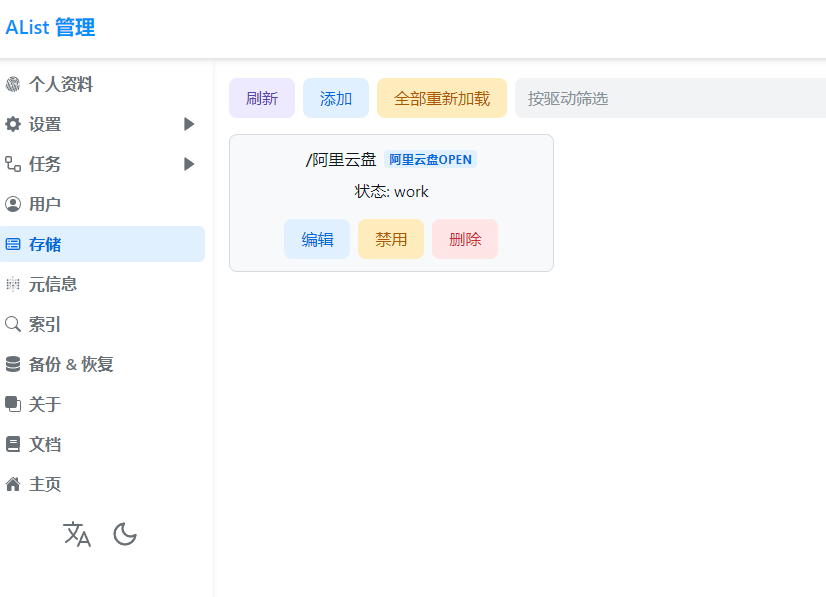The width and height of the screenshot is (826, 597).
Task: Click the /阿里云盘 mount path text
Action: tap(341, 160)
